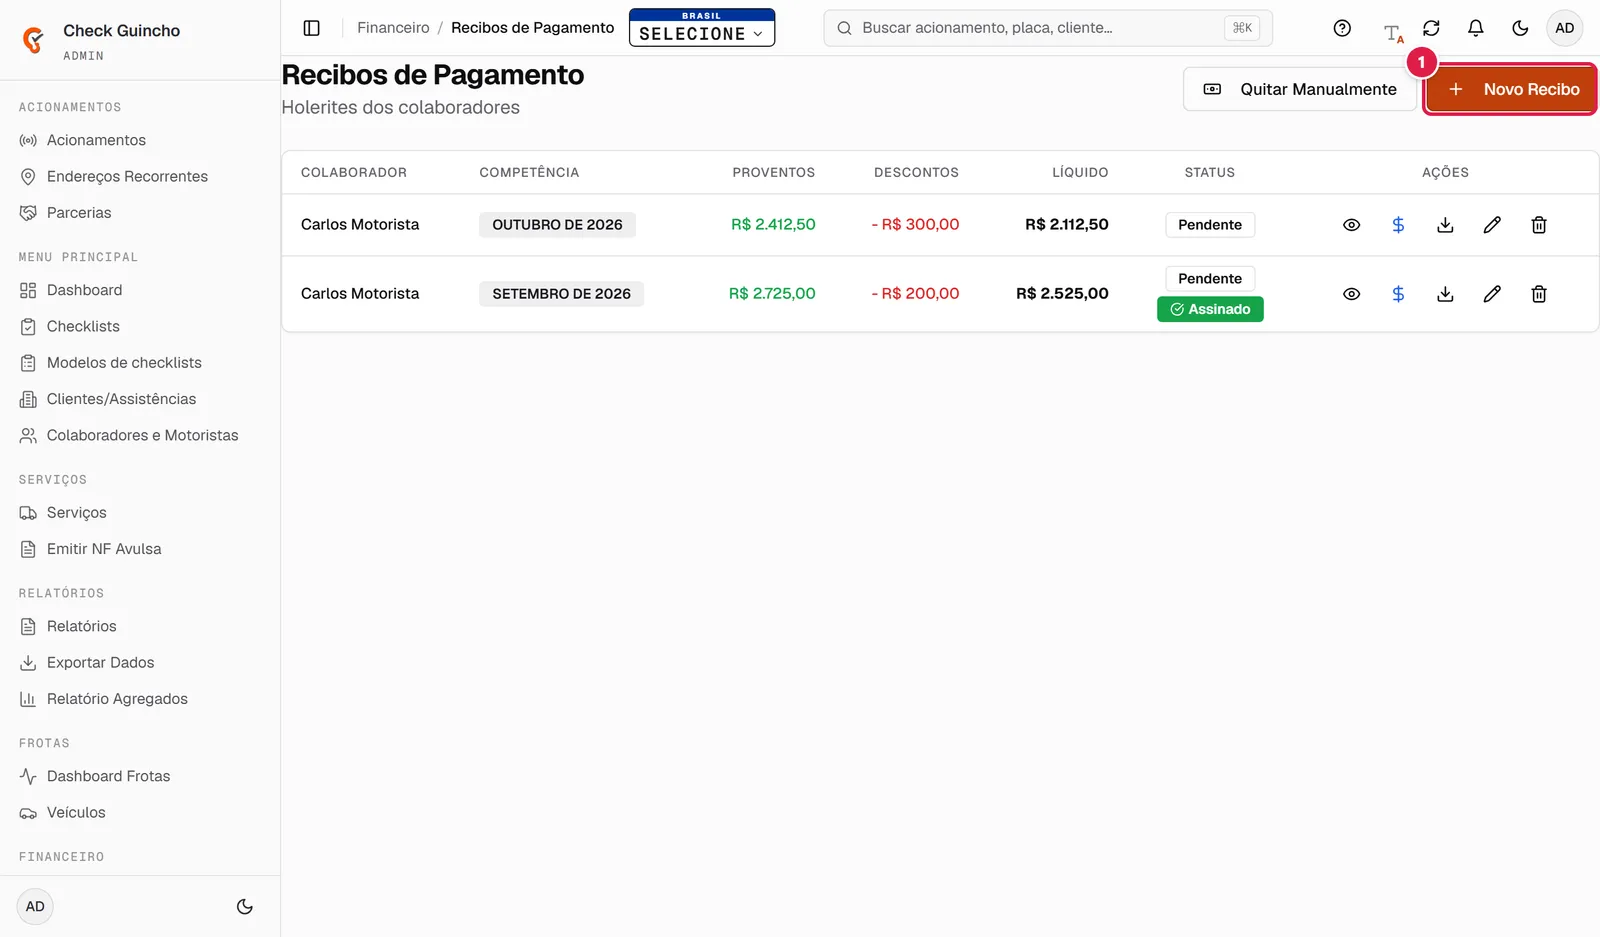View the Setembro de 2026 receipt
This screenshot has width=1600, height=937.
[x=1351, y=294]
